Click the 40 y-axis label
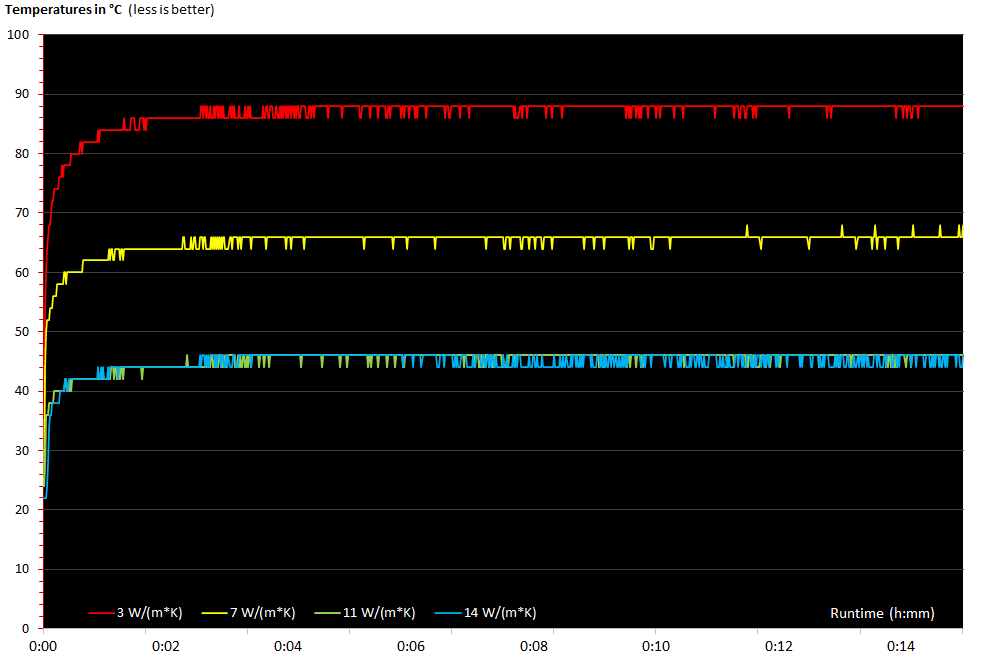987x654 pixels. [21, 391]
